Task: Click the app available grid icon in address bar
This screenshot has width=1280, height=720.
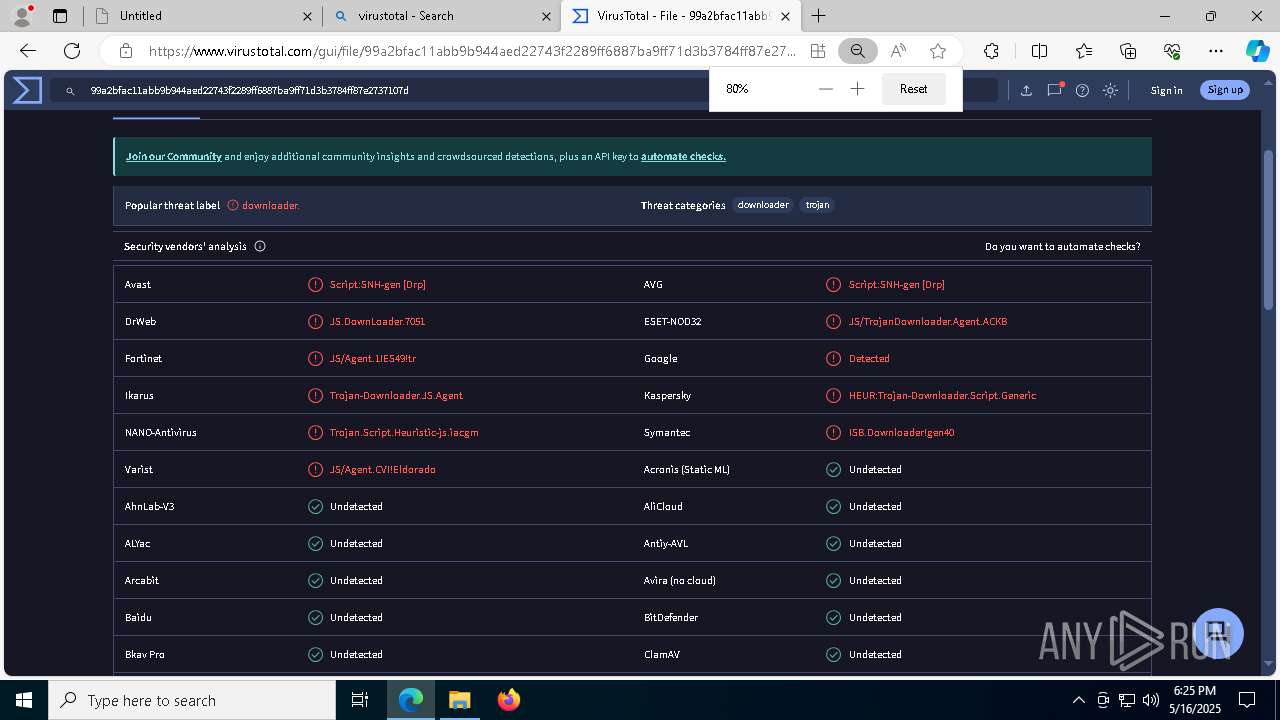Action: pyautogui.click(x=818, y=51)
